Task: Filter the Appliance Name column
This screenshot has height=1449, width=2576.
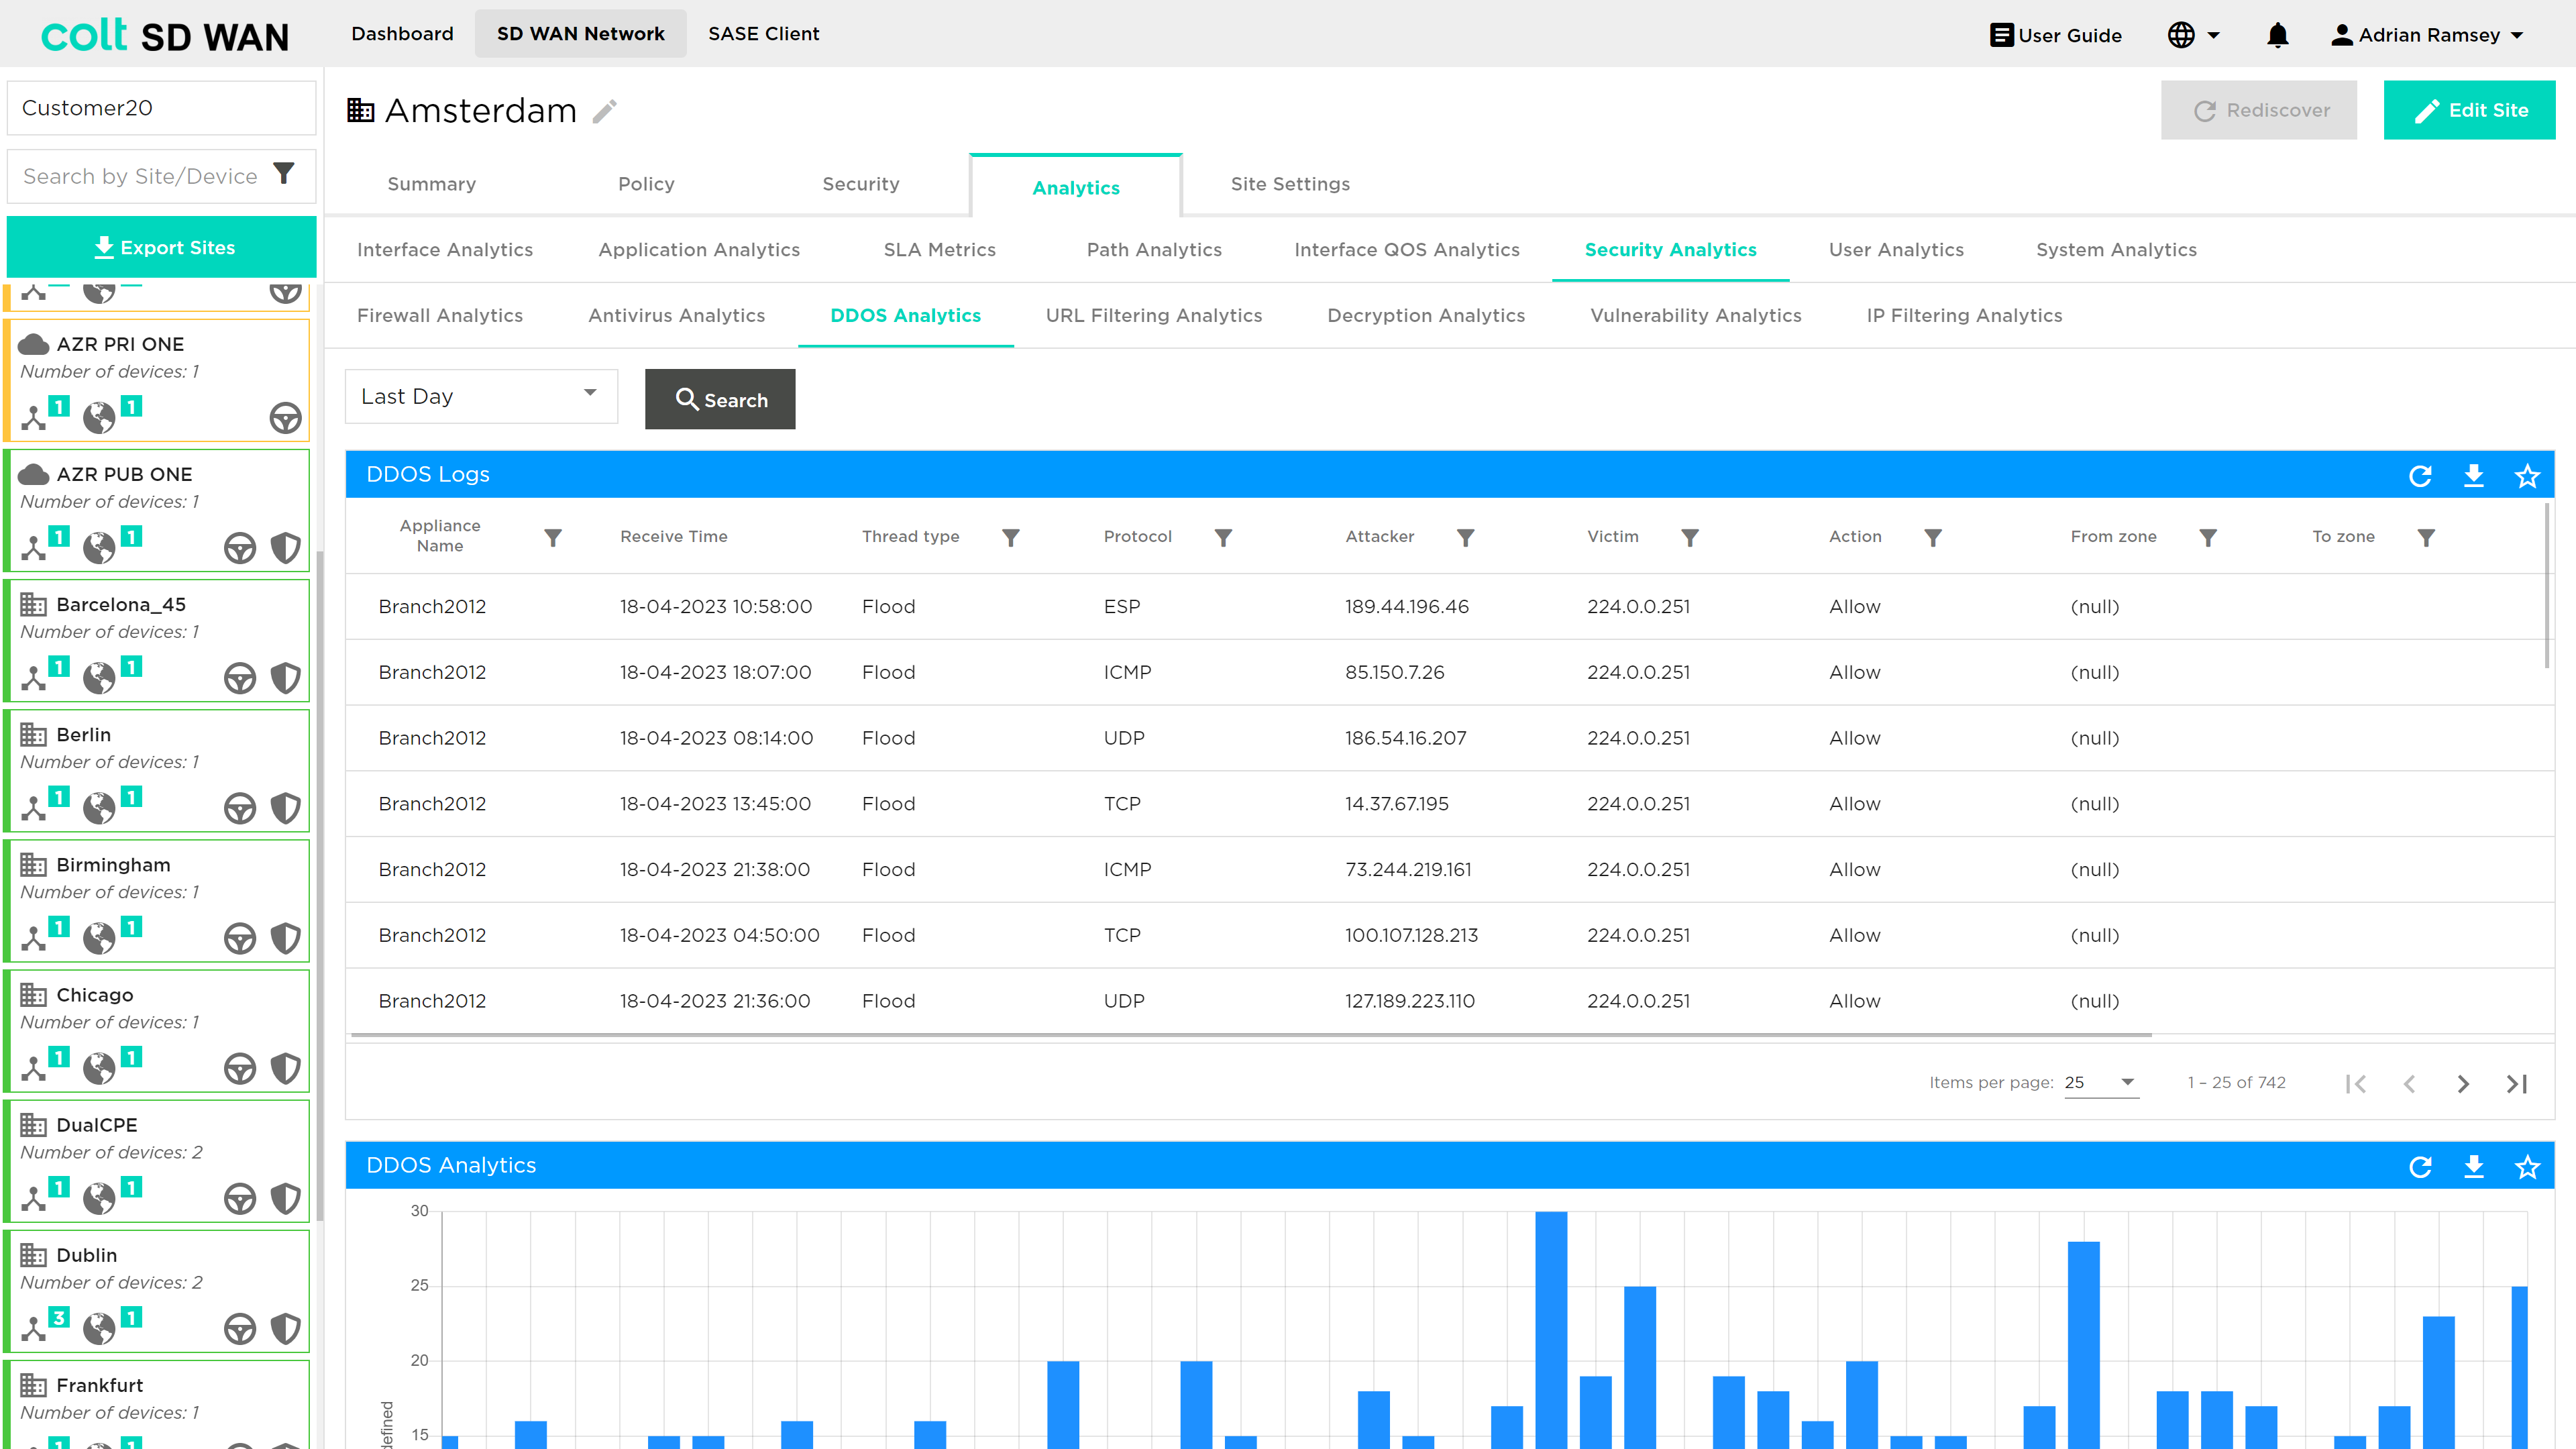Action: (553, 537)
